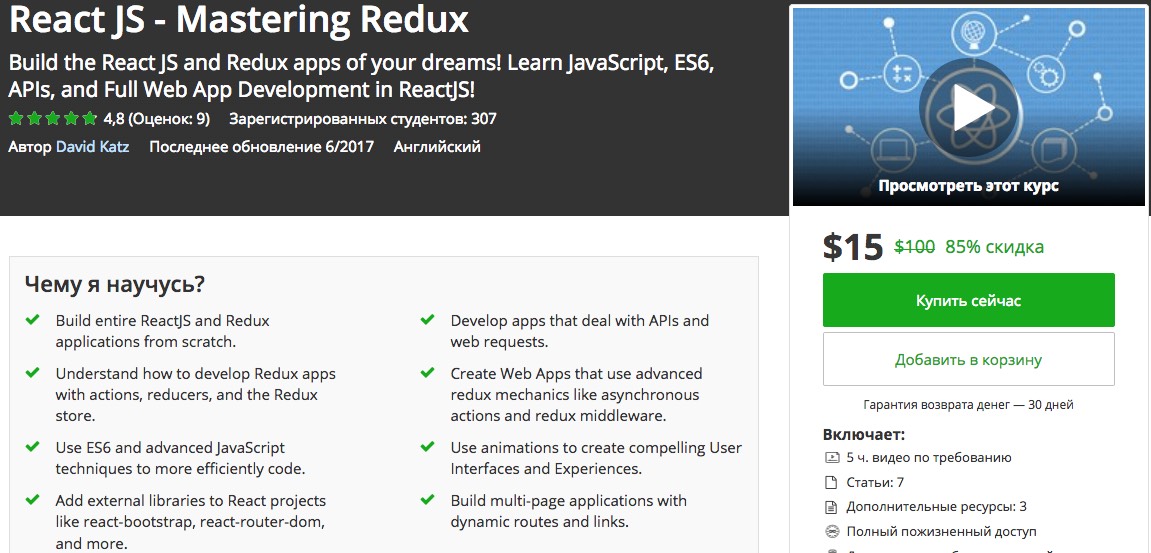Click the checkmark beside "Develop apps that deal"
This screenshot has height=553, width=1151.
click(428, 320)
